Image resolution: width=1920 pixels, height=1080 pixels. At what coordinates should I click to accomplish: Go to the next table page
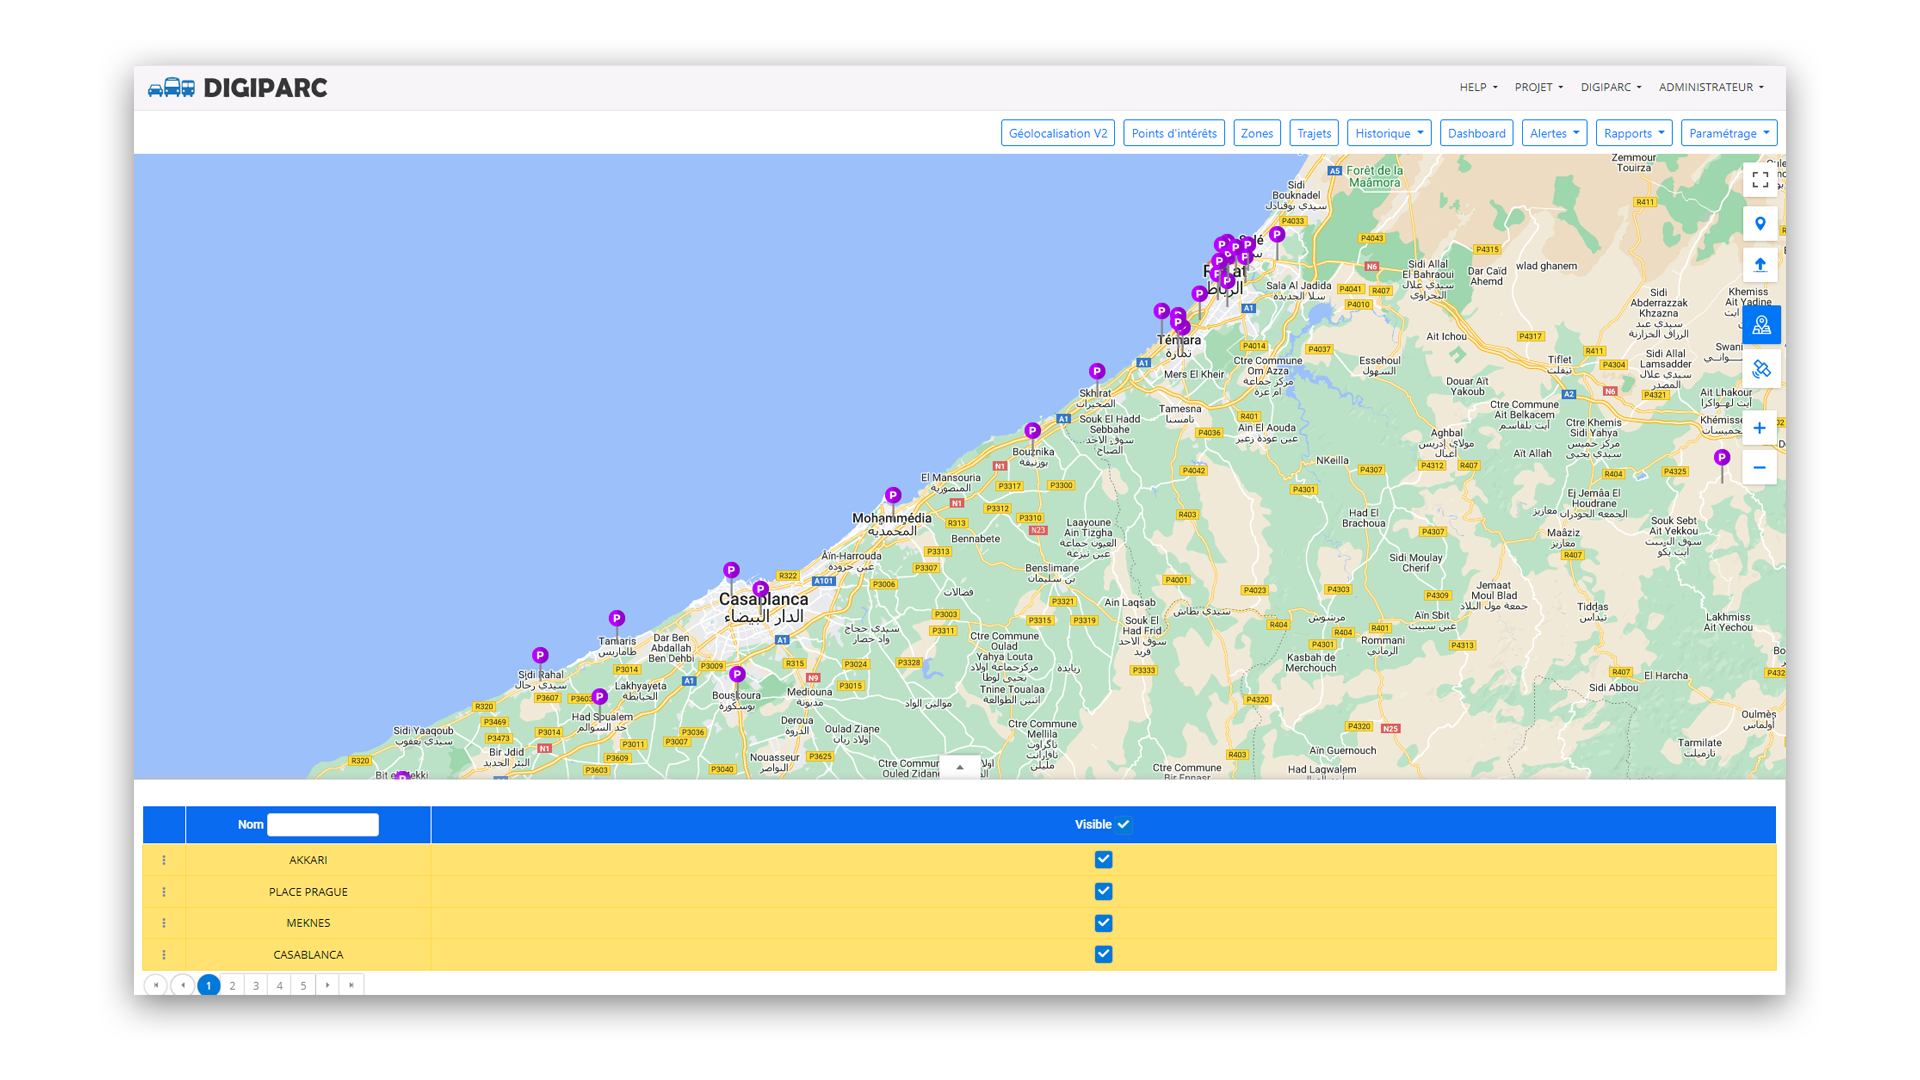[x=327, y=985]
